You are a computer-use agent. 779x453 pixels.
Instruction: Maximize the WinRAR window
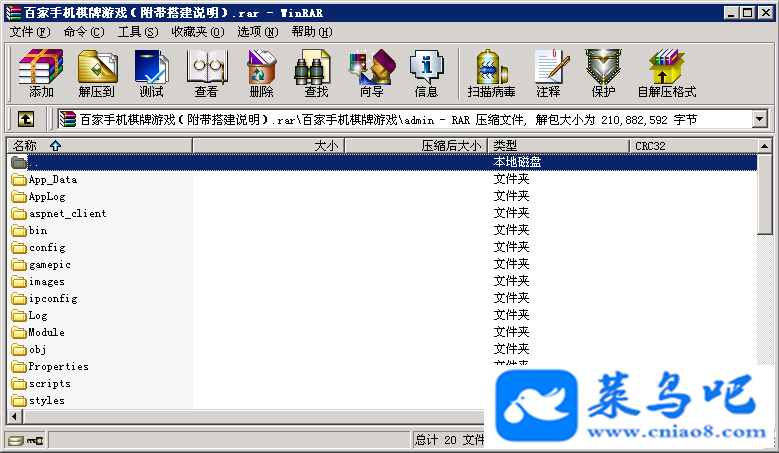(x=747, y=13)
